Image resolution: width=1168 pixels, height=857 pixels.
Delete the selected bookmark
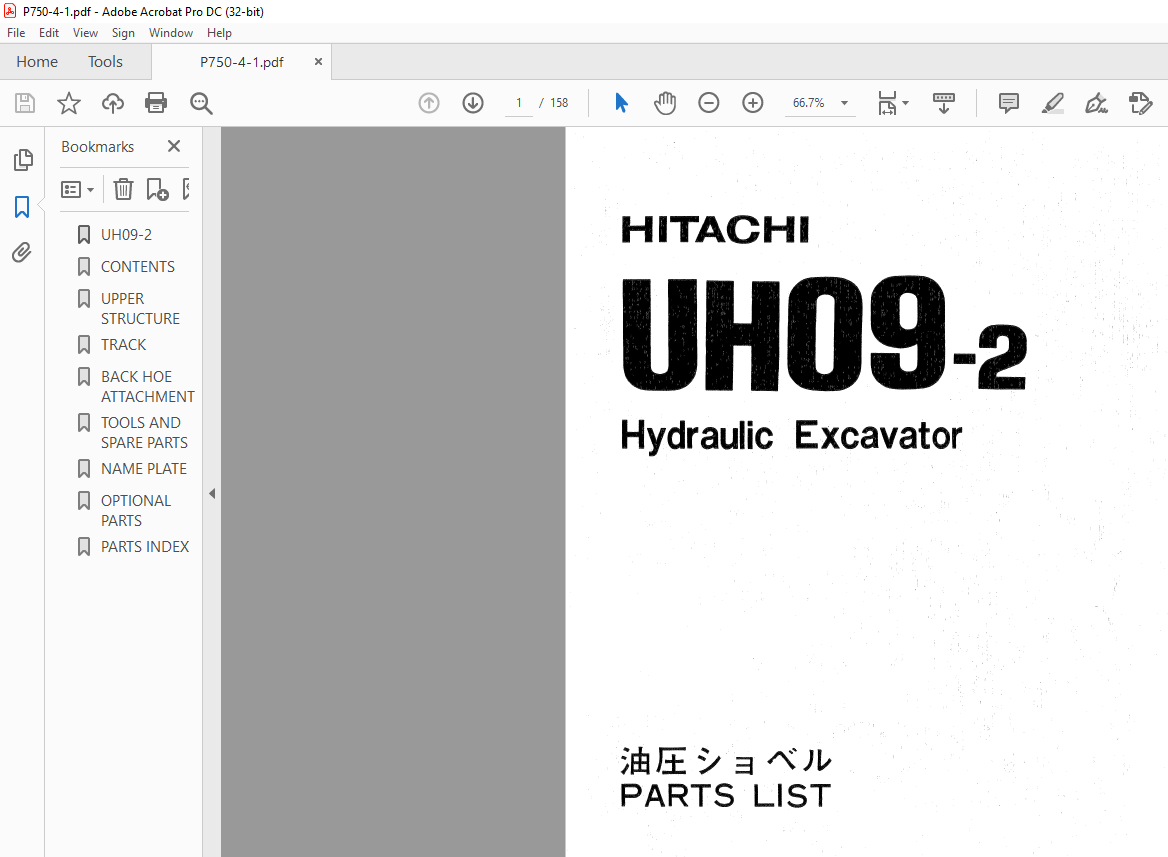[123, 189]
